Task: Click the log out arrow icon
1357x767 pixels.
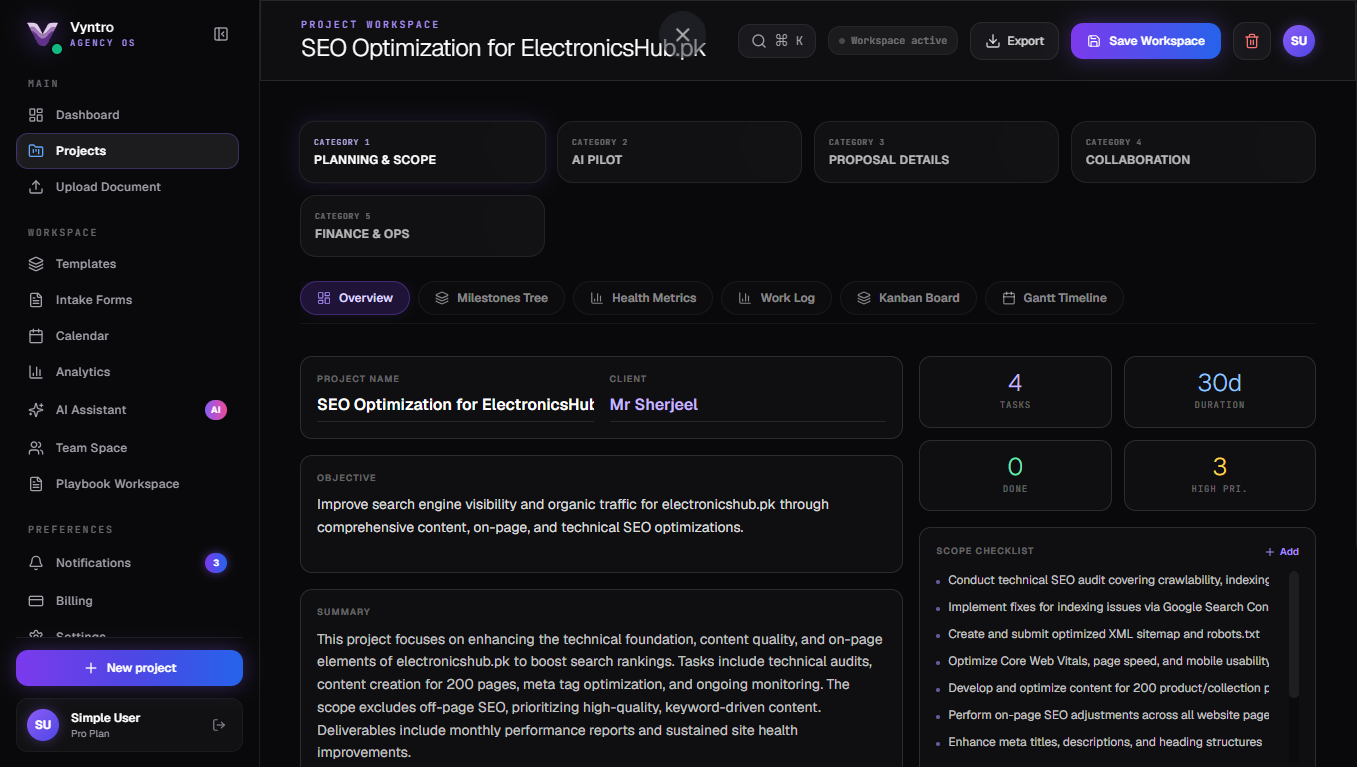Action: point(219,725)
